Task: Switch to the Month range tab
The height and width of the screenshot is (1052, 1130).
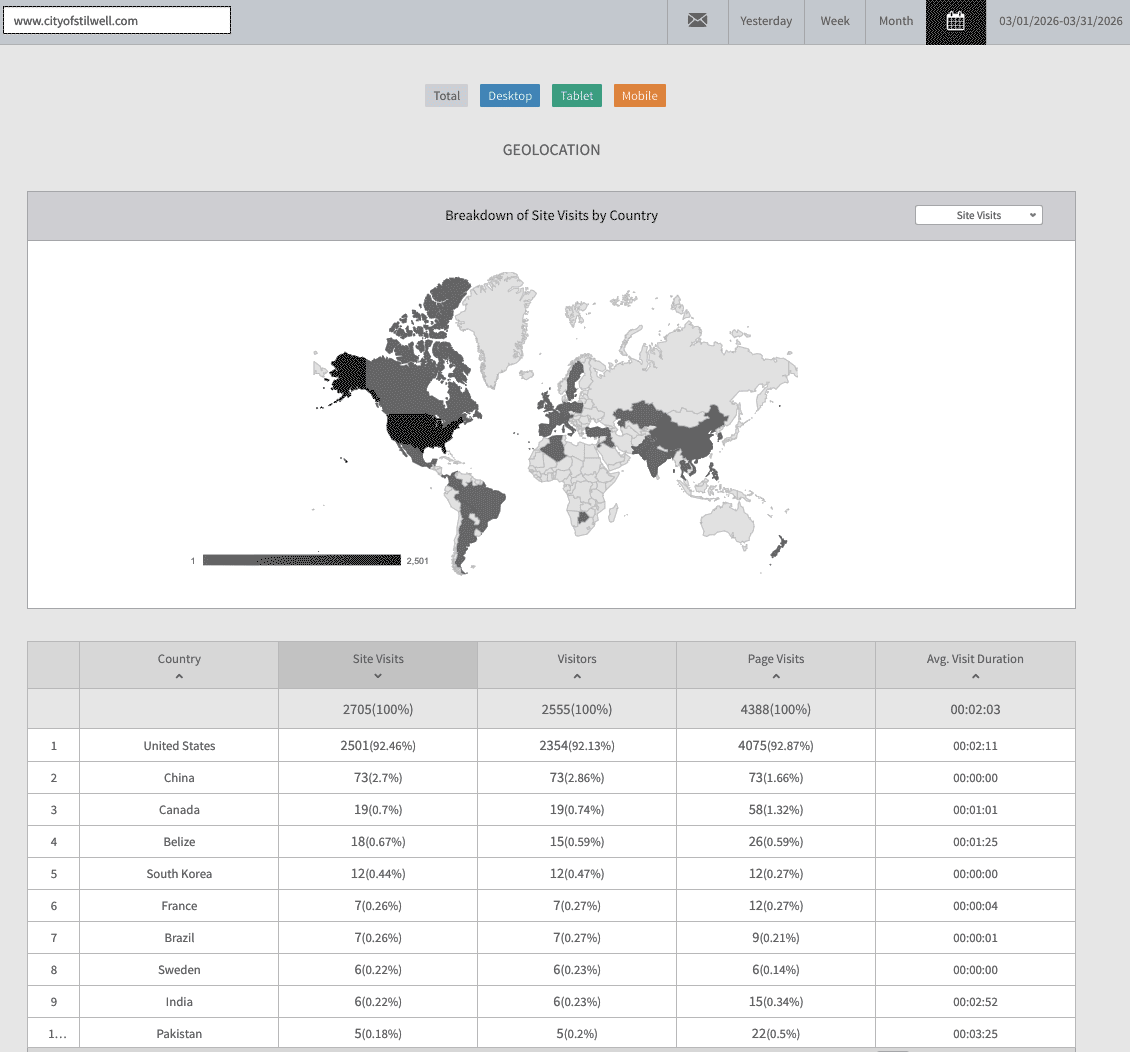Action: click(895, 21)
